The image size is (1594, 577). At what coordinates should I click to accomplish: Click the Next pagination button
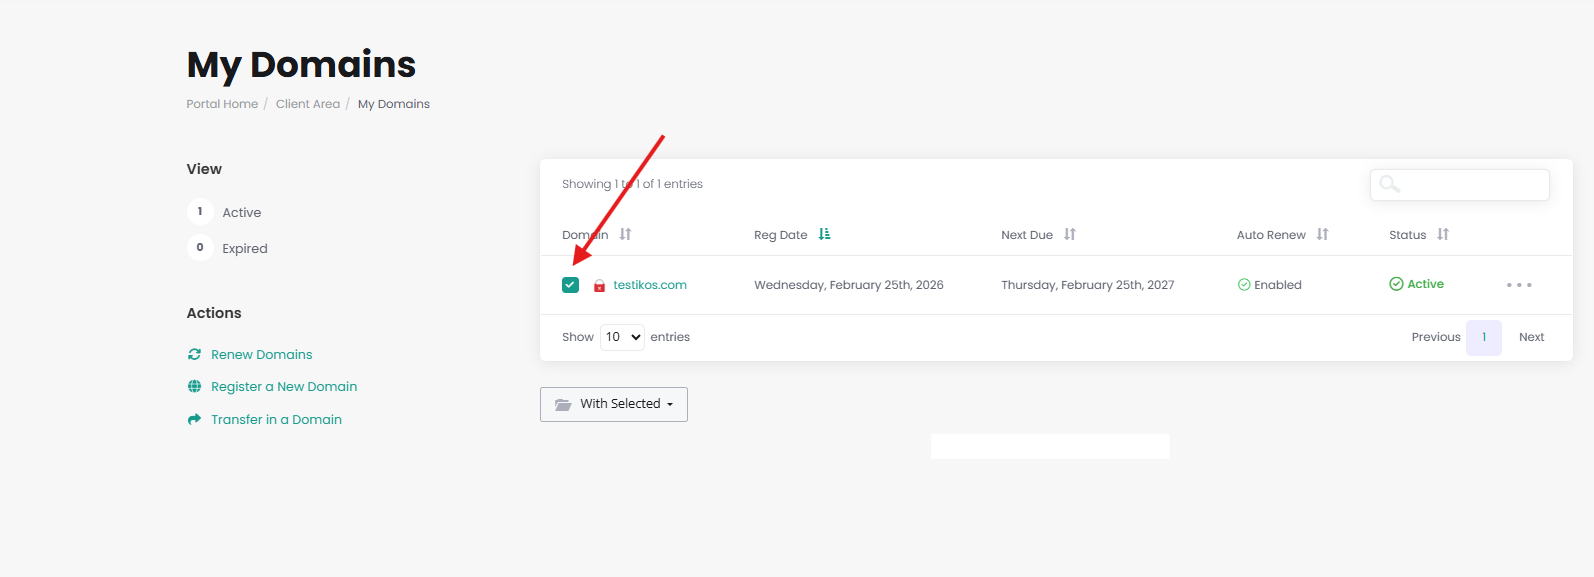tap(1531, 337)
